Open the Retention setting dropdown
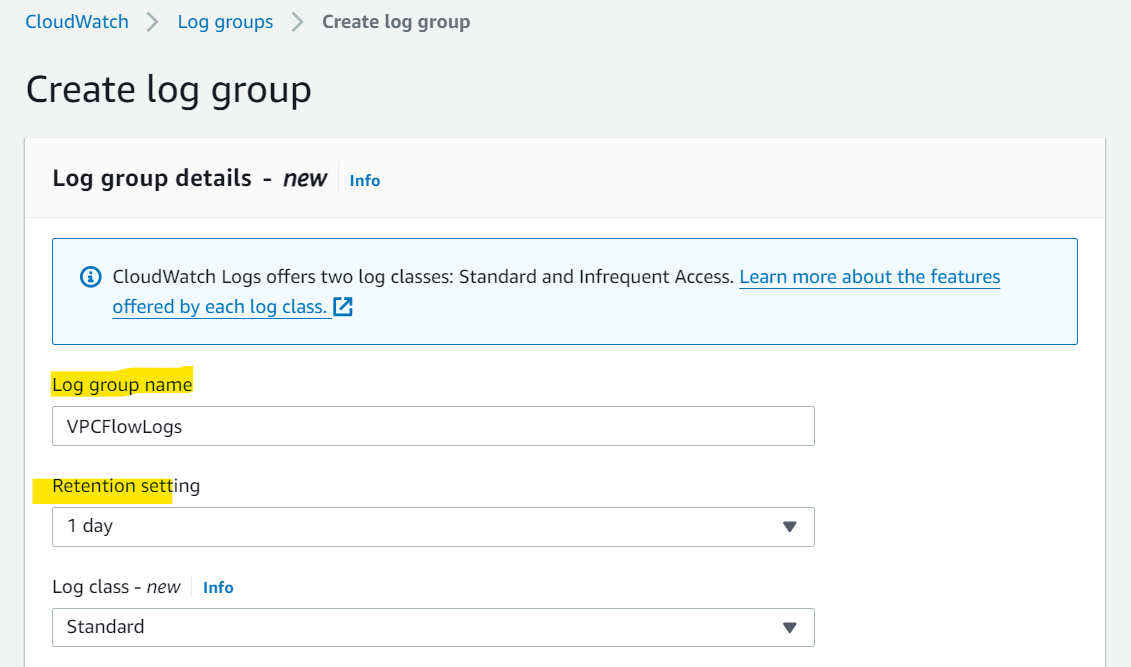Image resolution: width=1131 pixels, height=667 pixels. (x=433, y=526)
